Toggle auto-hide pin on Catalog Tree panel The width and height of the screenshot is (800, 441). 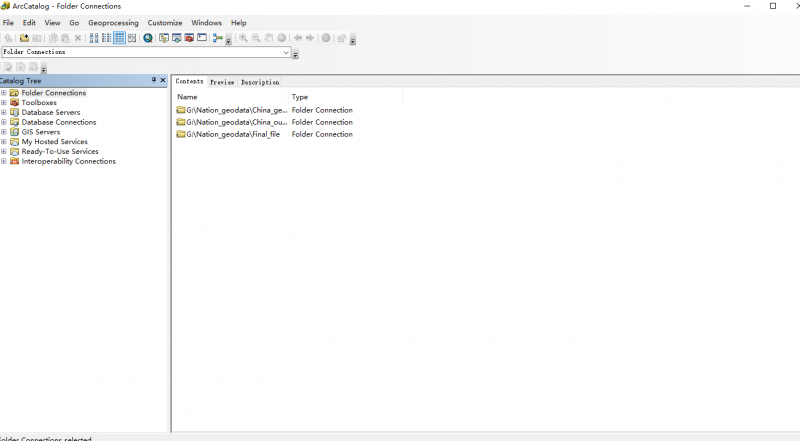[x=154, y=80]
